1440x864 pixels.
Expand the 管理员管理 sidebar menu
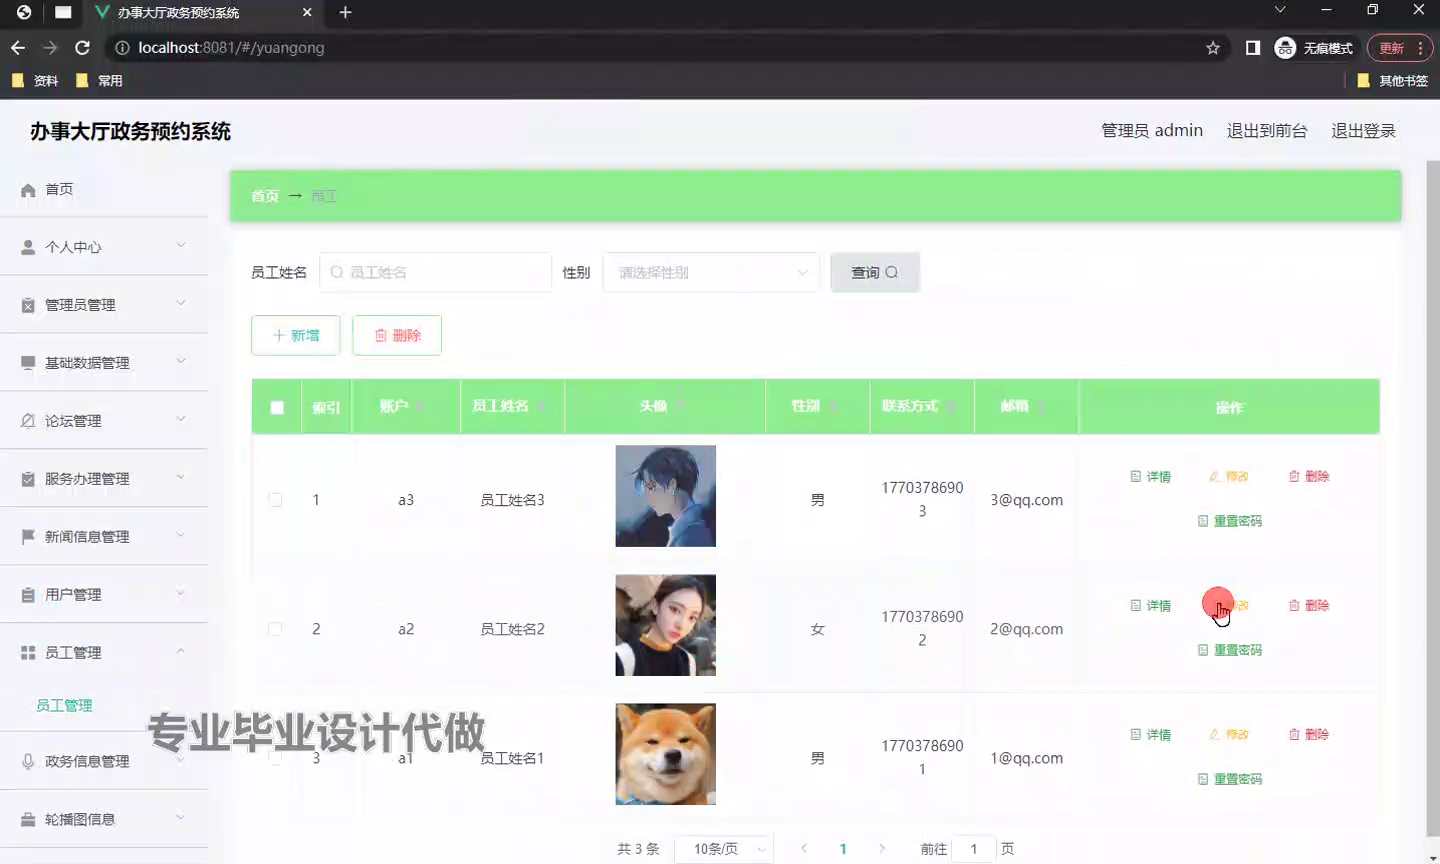[x=104, y=305]
